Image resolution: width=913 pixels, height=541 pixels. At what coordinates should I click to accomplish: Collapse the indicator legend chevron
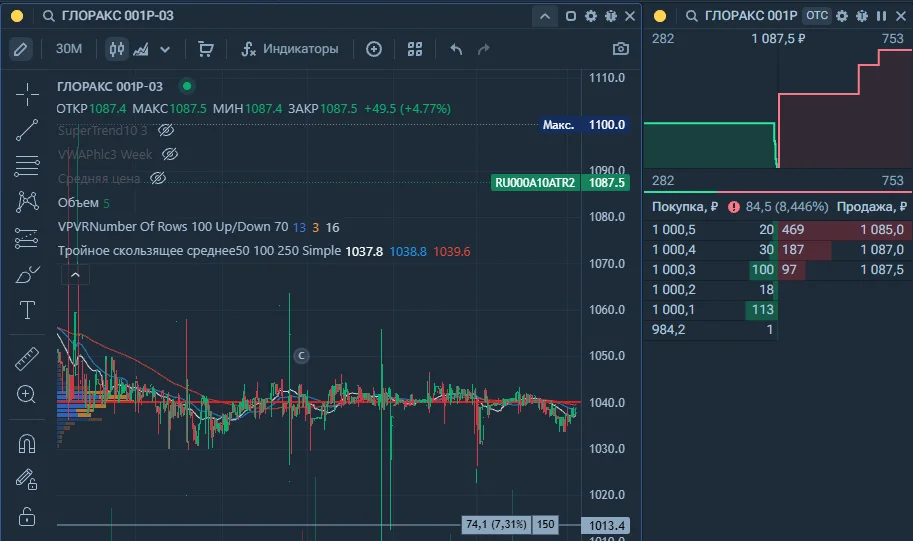(75, 274)
